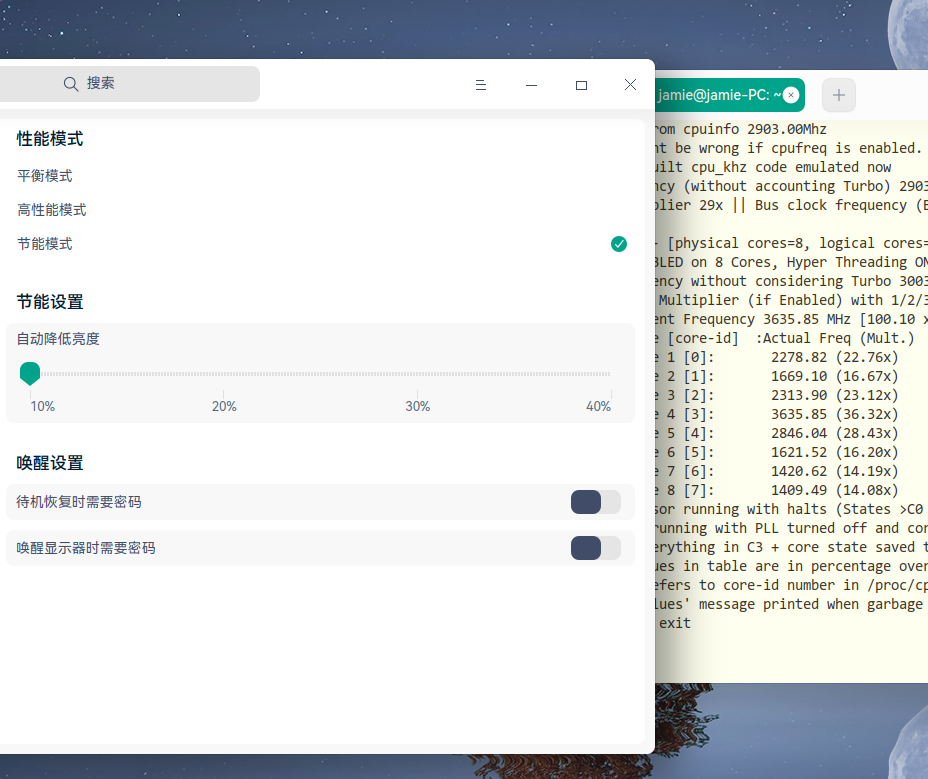Select 节能模式 performance mode
928x779 pixels.
point(45,244)
